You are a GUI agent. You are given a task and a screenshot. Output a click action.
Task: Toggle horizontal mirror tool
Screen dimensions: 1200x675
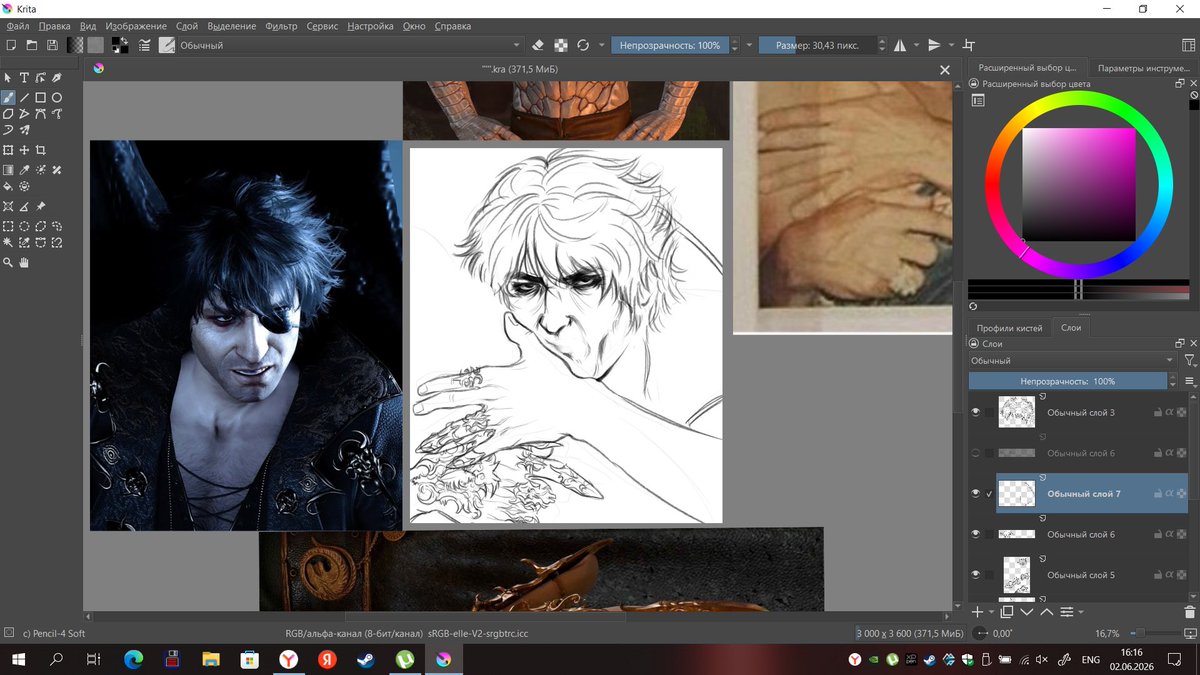coord(899,45)
